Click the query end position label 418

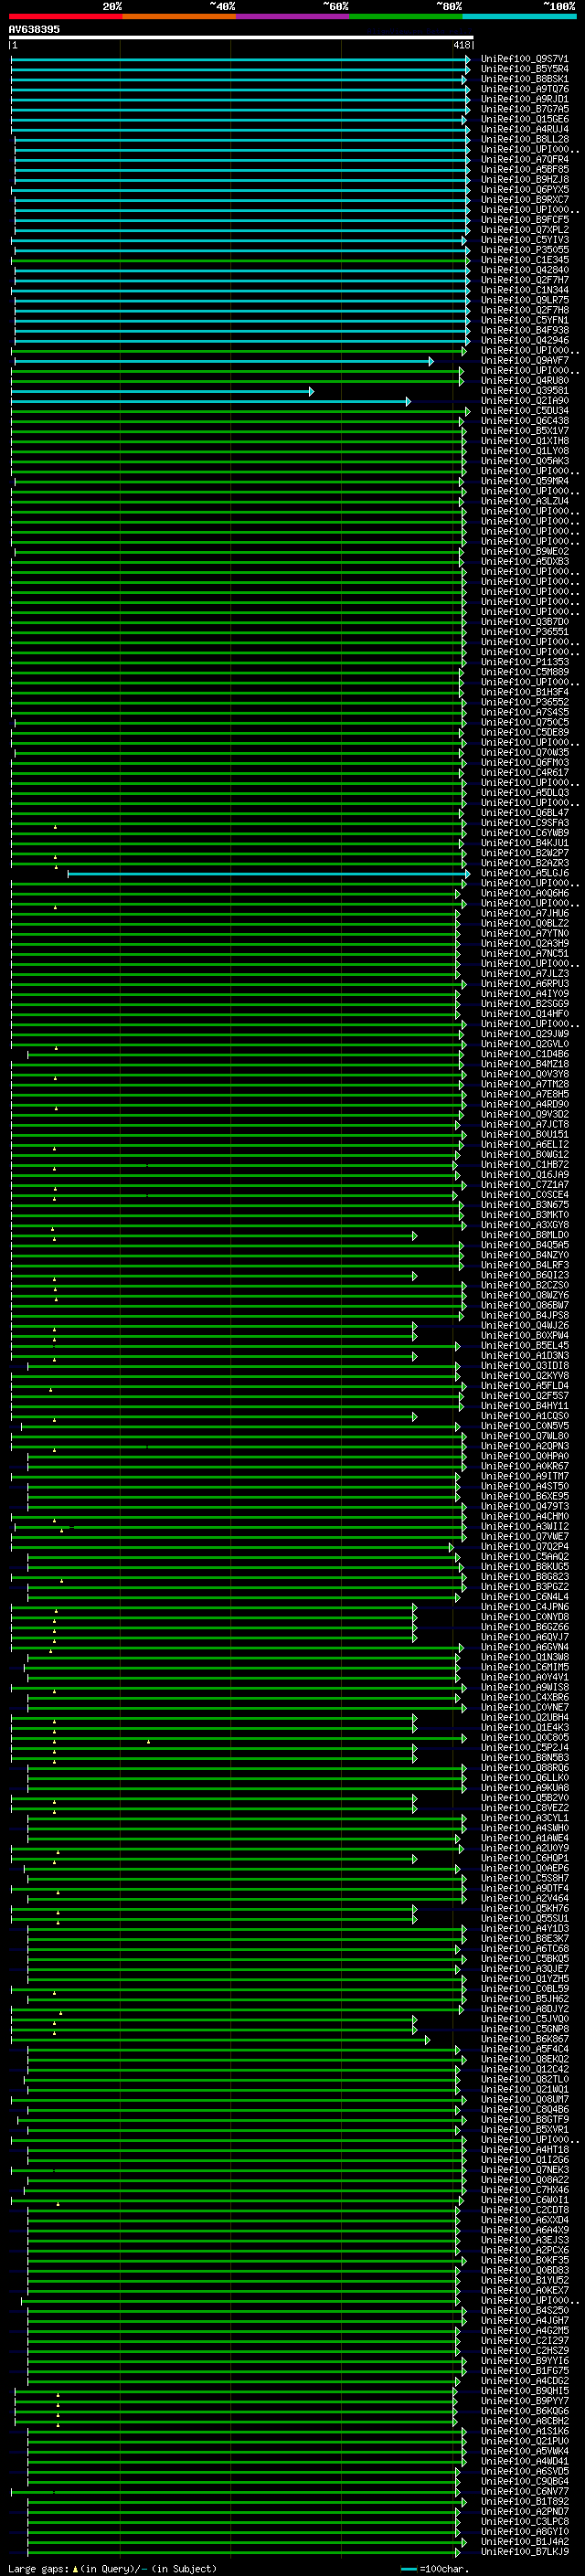[461, 45]
